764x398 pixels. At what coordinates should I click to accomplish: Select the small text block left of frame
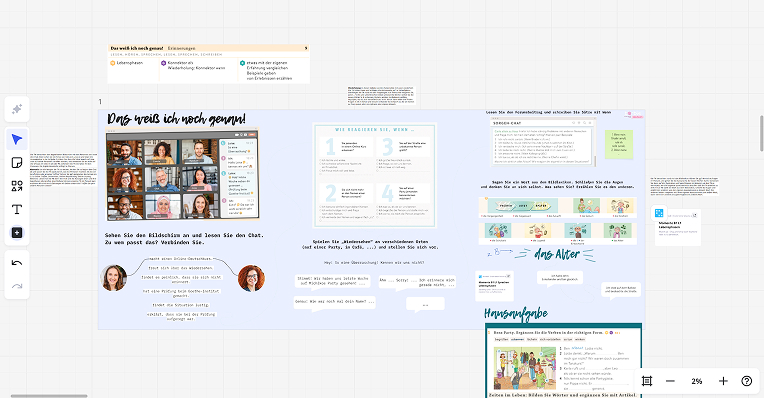point(63,170)
